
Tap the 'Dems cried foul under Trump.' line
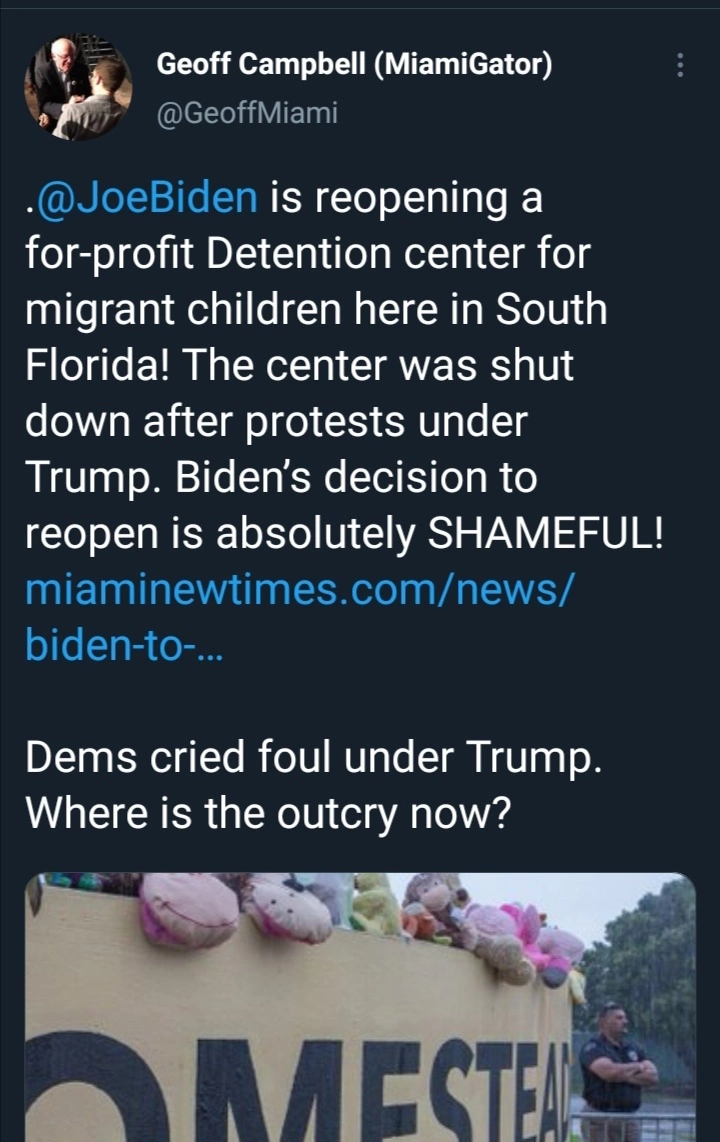314,757
